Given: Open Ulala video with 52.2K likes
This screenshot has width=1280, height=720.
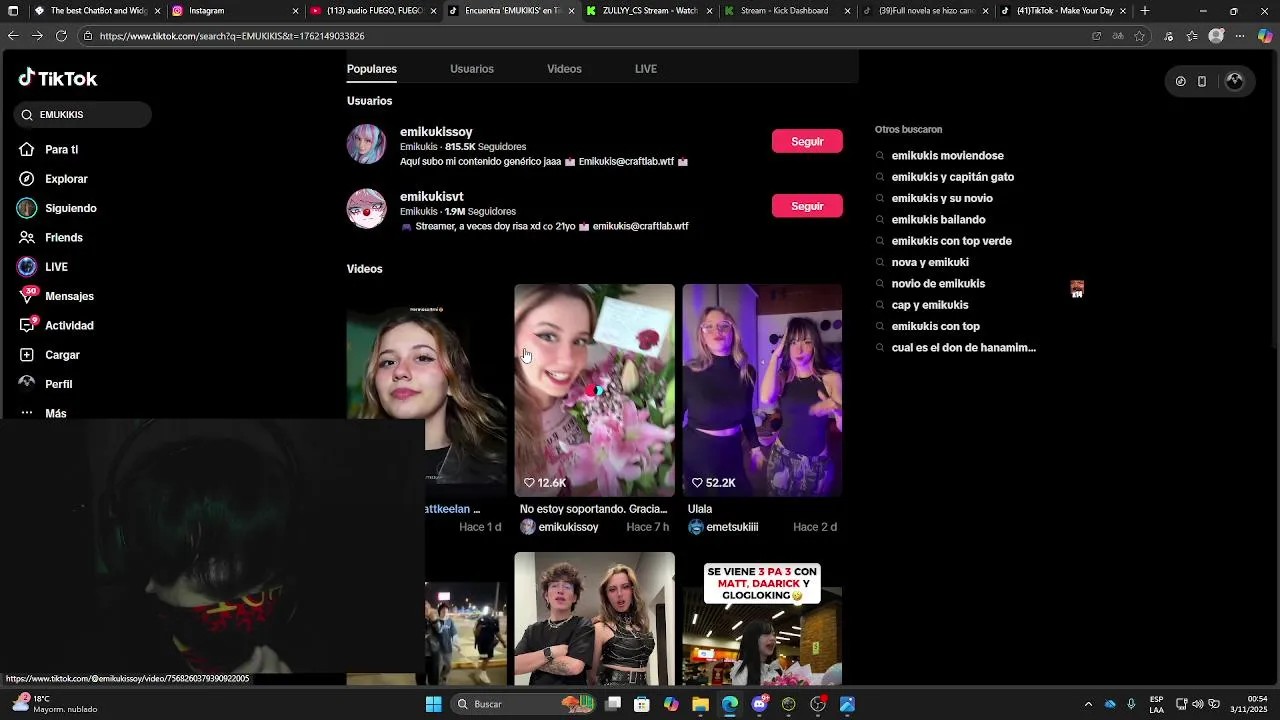Looking at the screenshot, I should (x=762, y=390).
